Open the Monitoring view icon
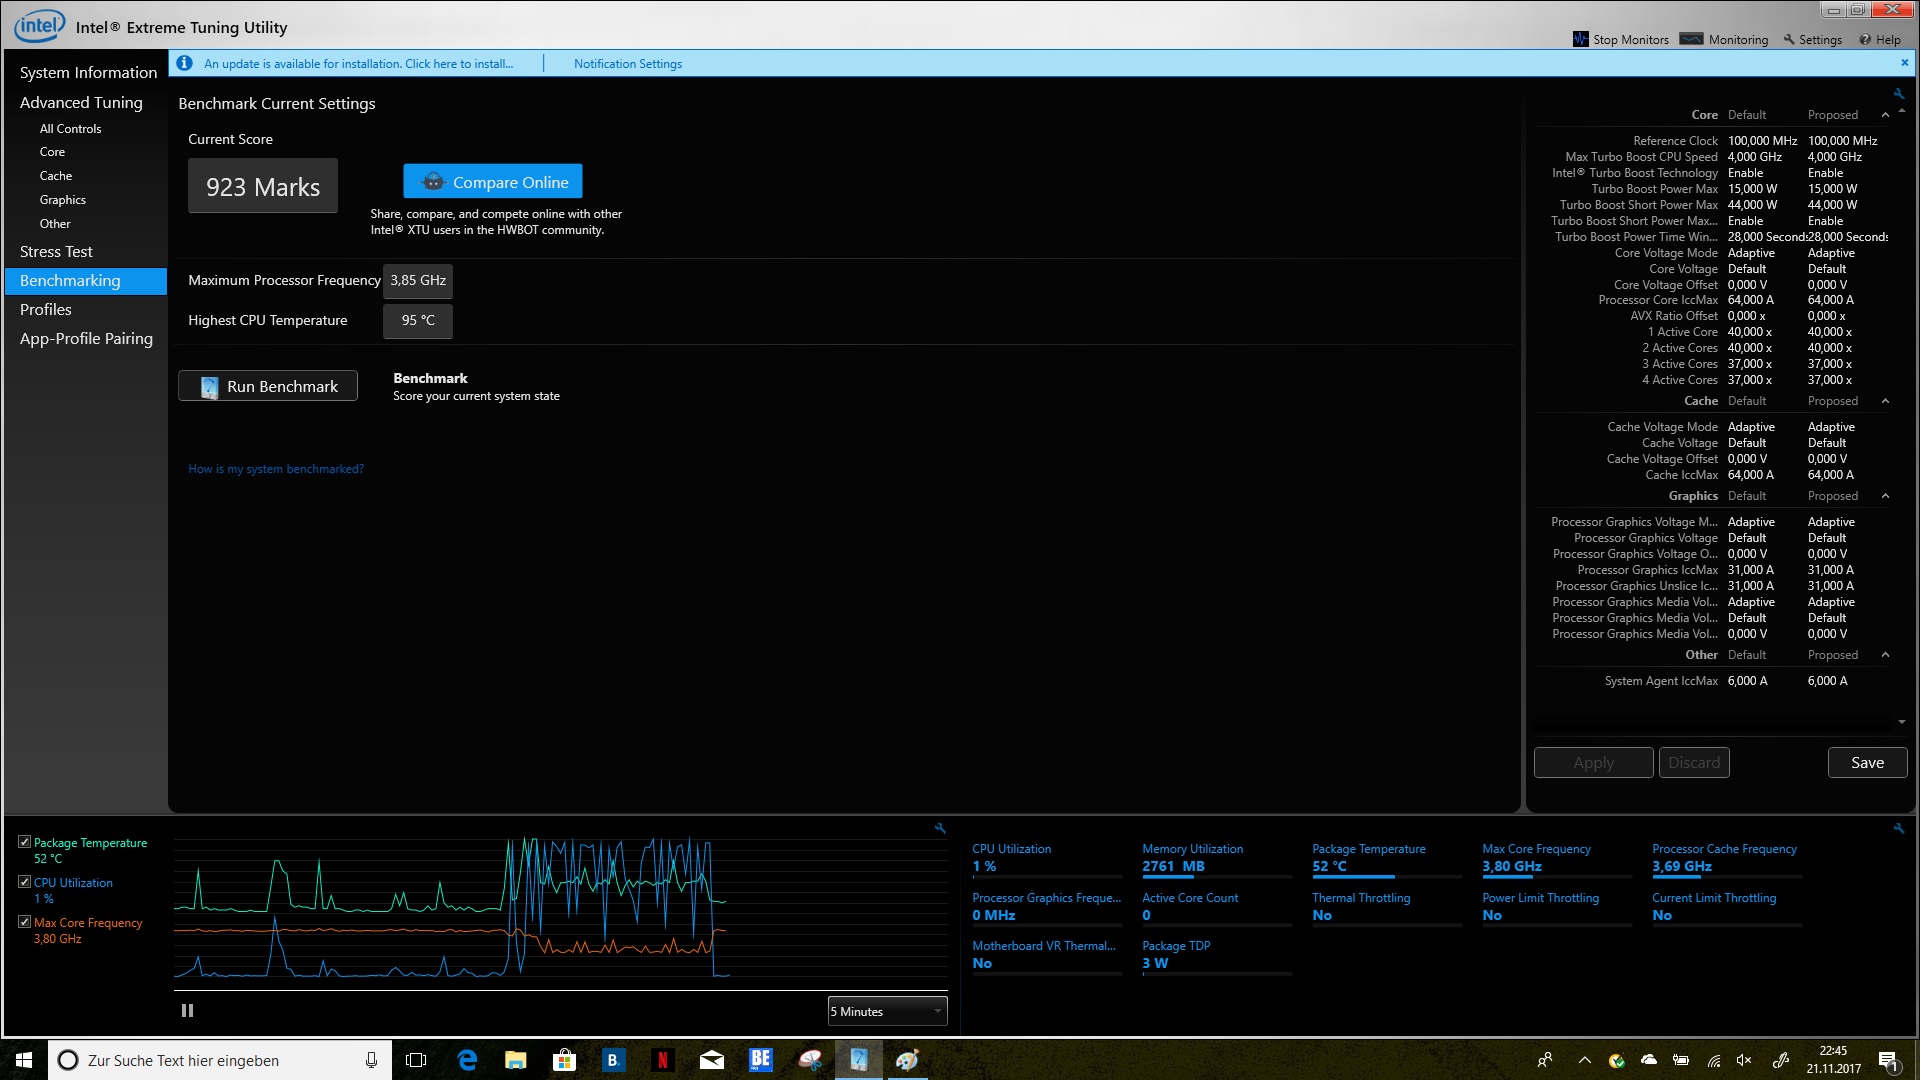This screenshot has width=1920, height=1080. 1691,39
